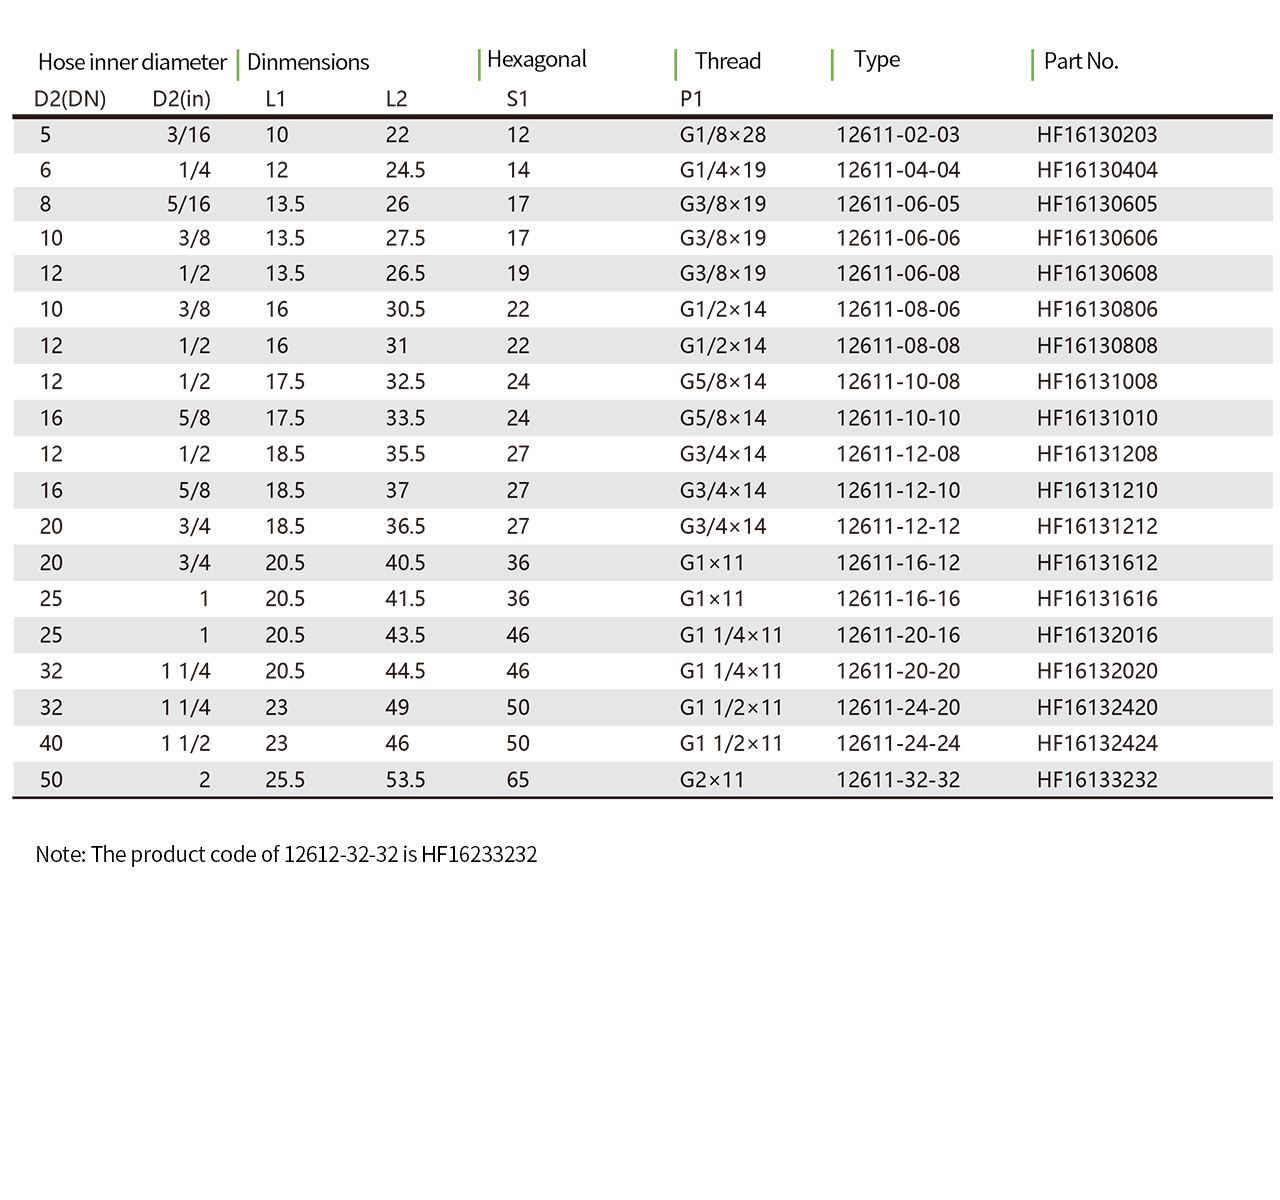This screenshot has width=1280, height=1200.
Task: Click type code 12611-20-20
Action: click(x=898, y=671)
